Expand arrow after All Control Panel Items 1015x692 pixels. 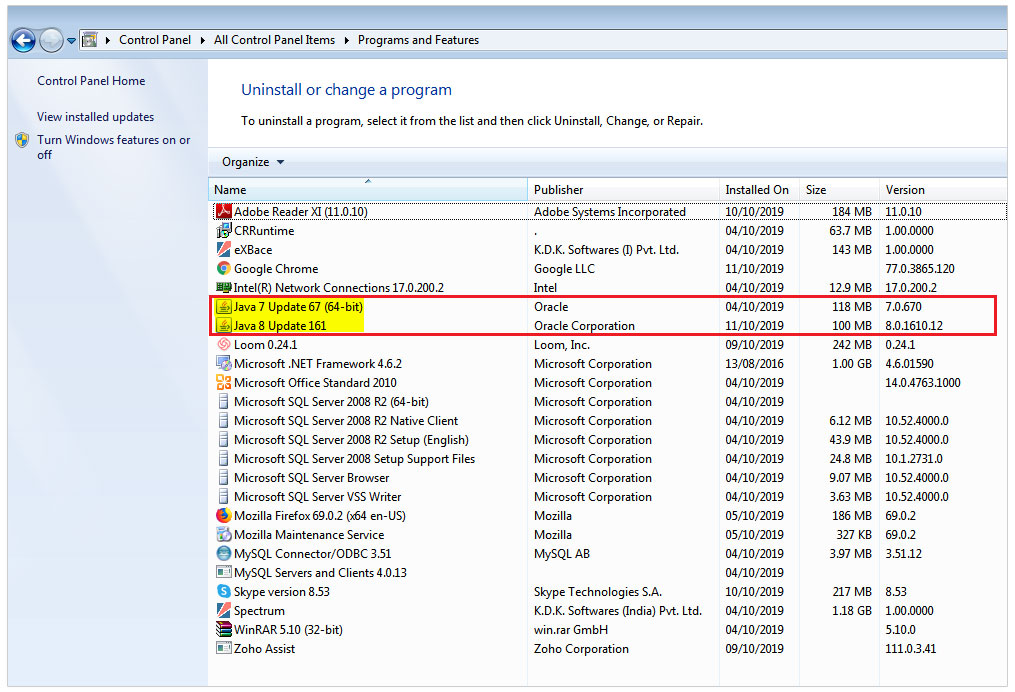pyautogui.click(x=346, y=40)
